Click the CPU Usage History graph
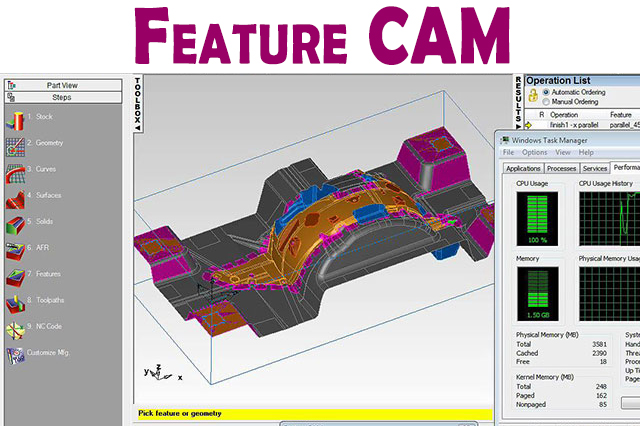The width and height of the screenshot is (640, 426). (x=609, y=219)
